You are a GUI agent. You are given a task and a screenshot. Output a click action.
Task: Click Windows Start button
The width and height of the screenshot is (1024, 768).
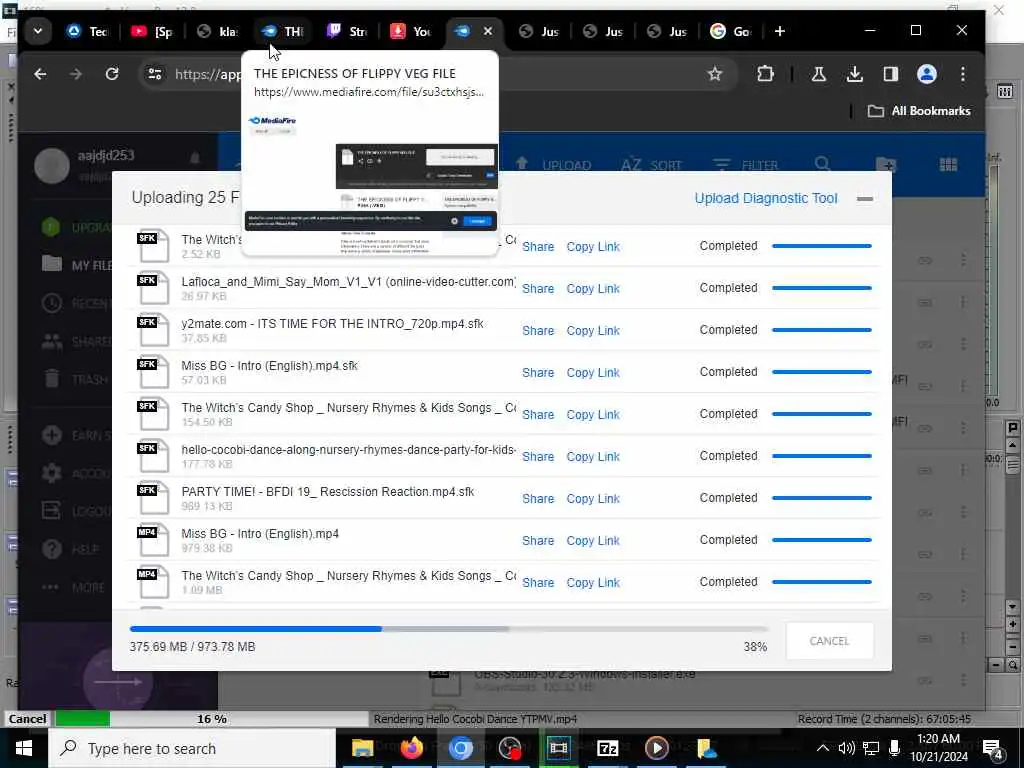tap(24, 748)
